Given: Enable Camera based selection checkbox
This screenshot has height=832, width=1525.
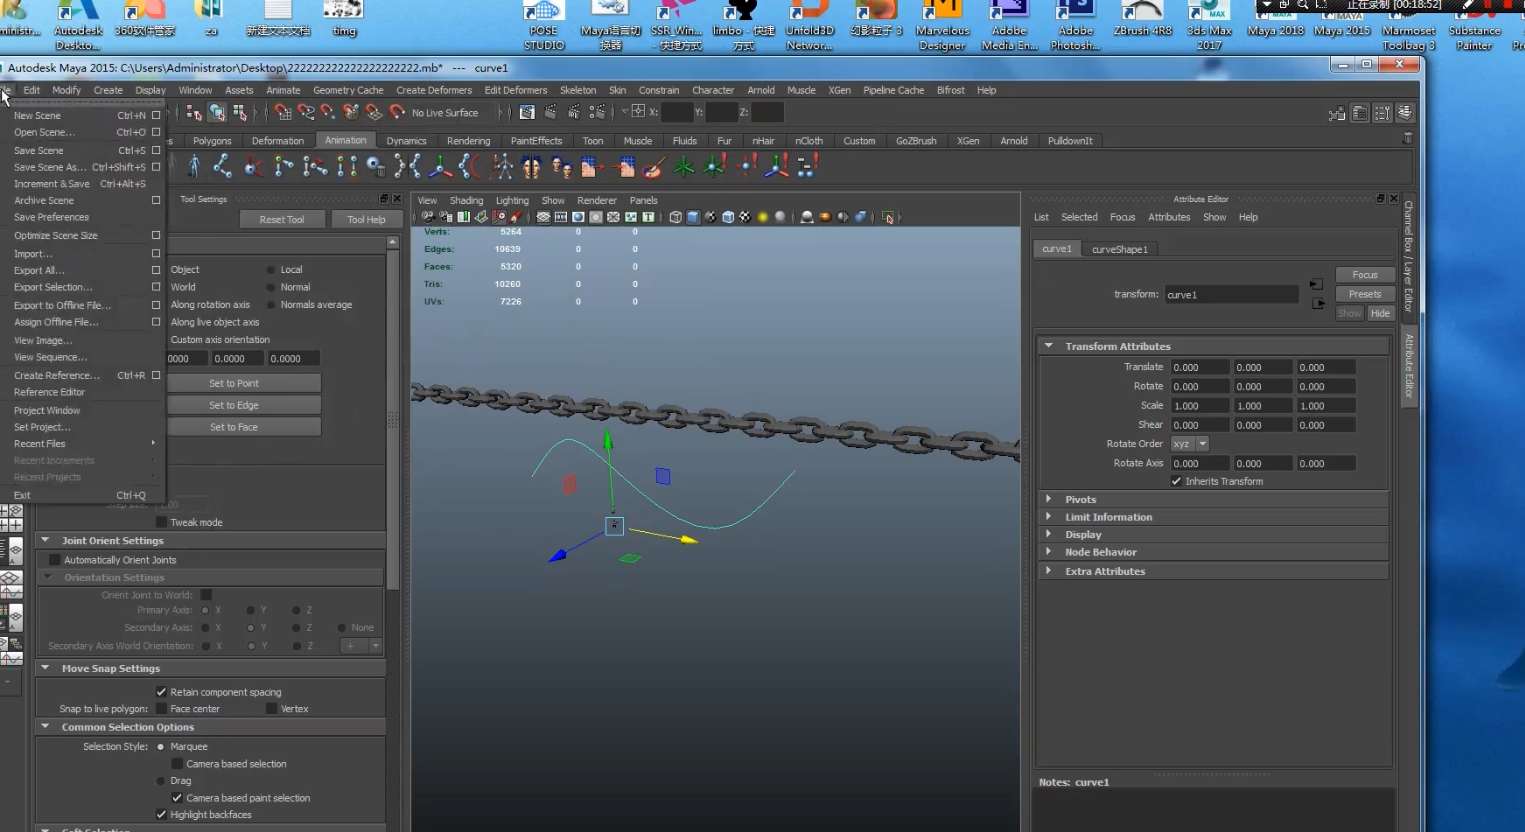Looking at the screenshot, I should [x=177, y=764].
